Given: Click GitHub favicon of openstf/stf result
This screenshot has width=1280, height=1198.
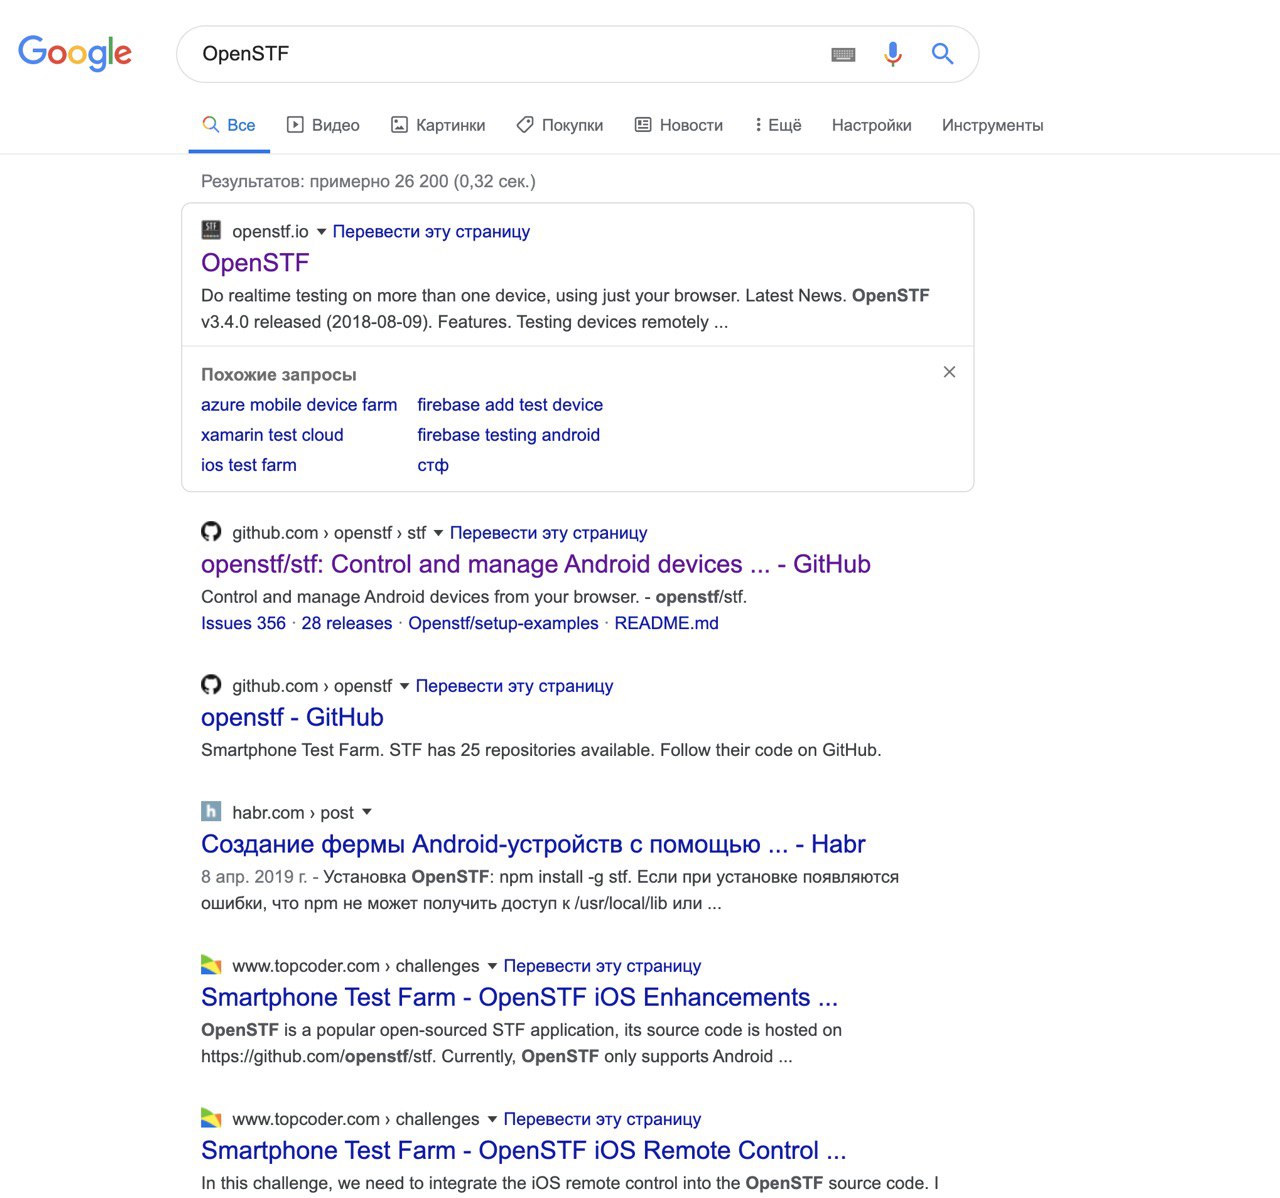Looking at the screenshot, I should coord(211,532).
